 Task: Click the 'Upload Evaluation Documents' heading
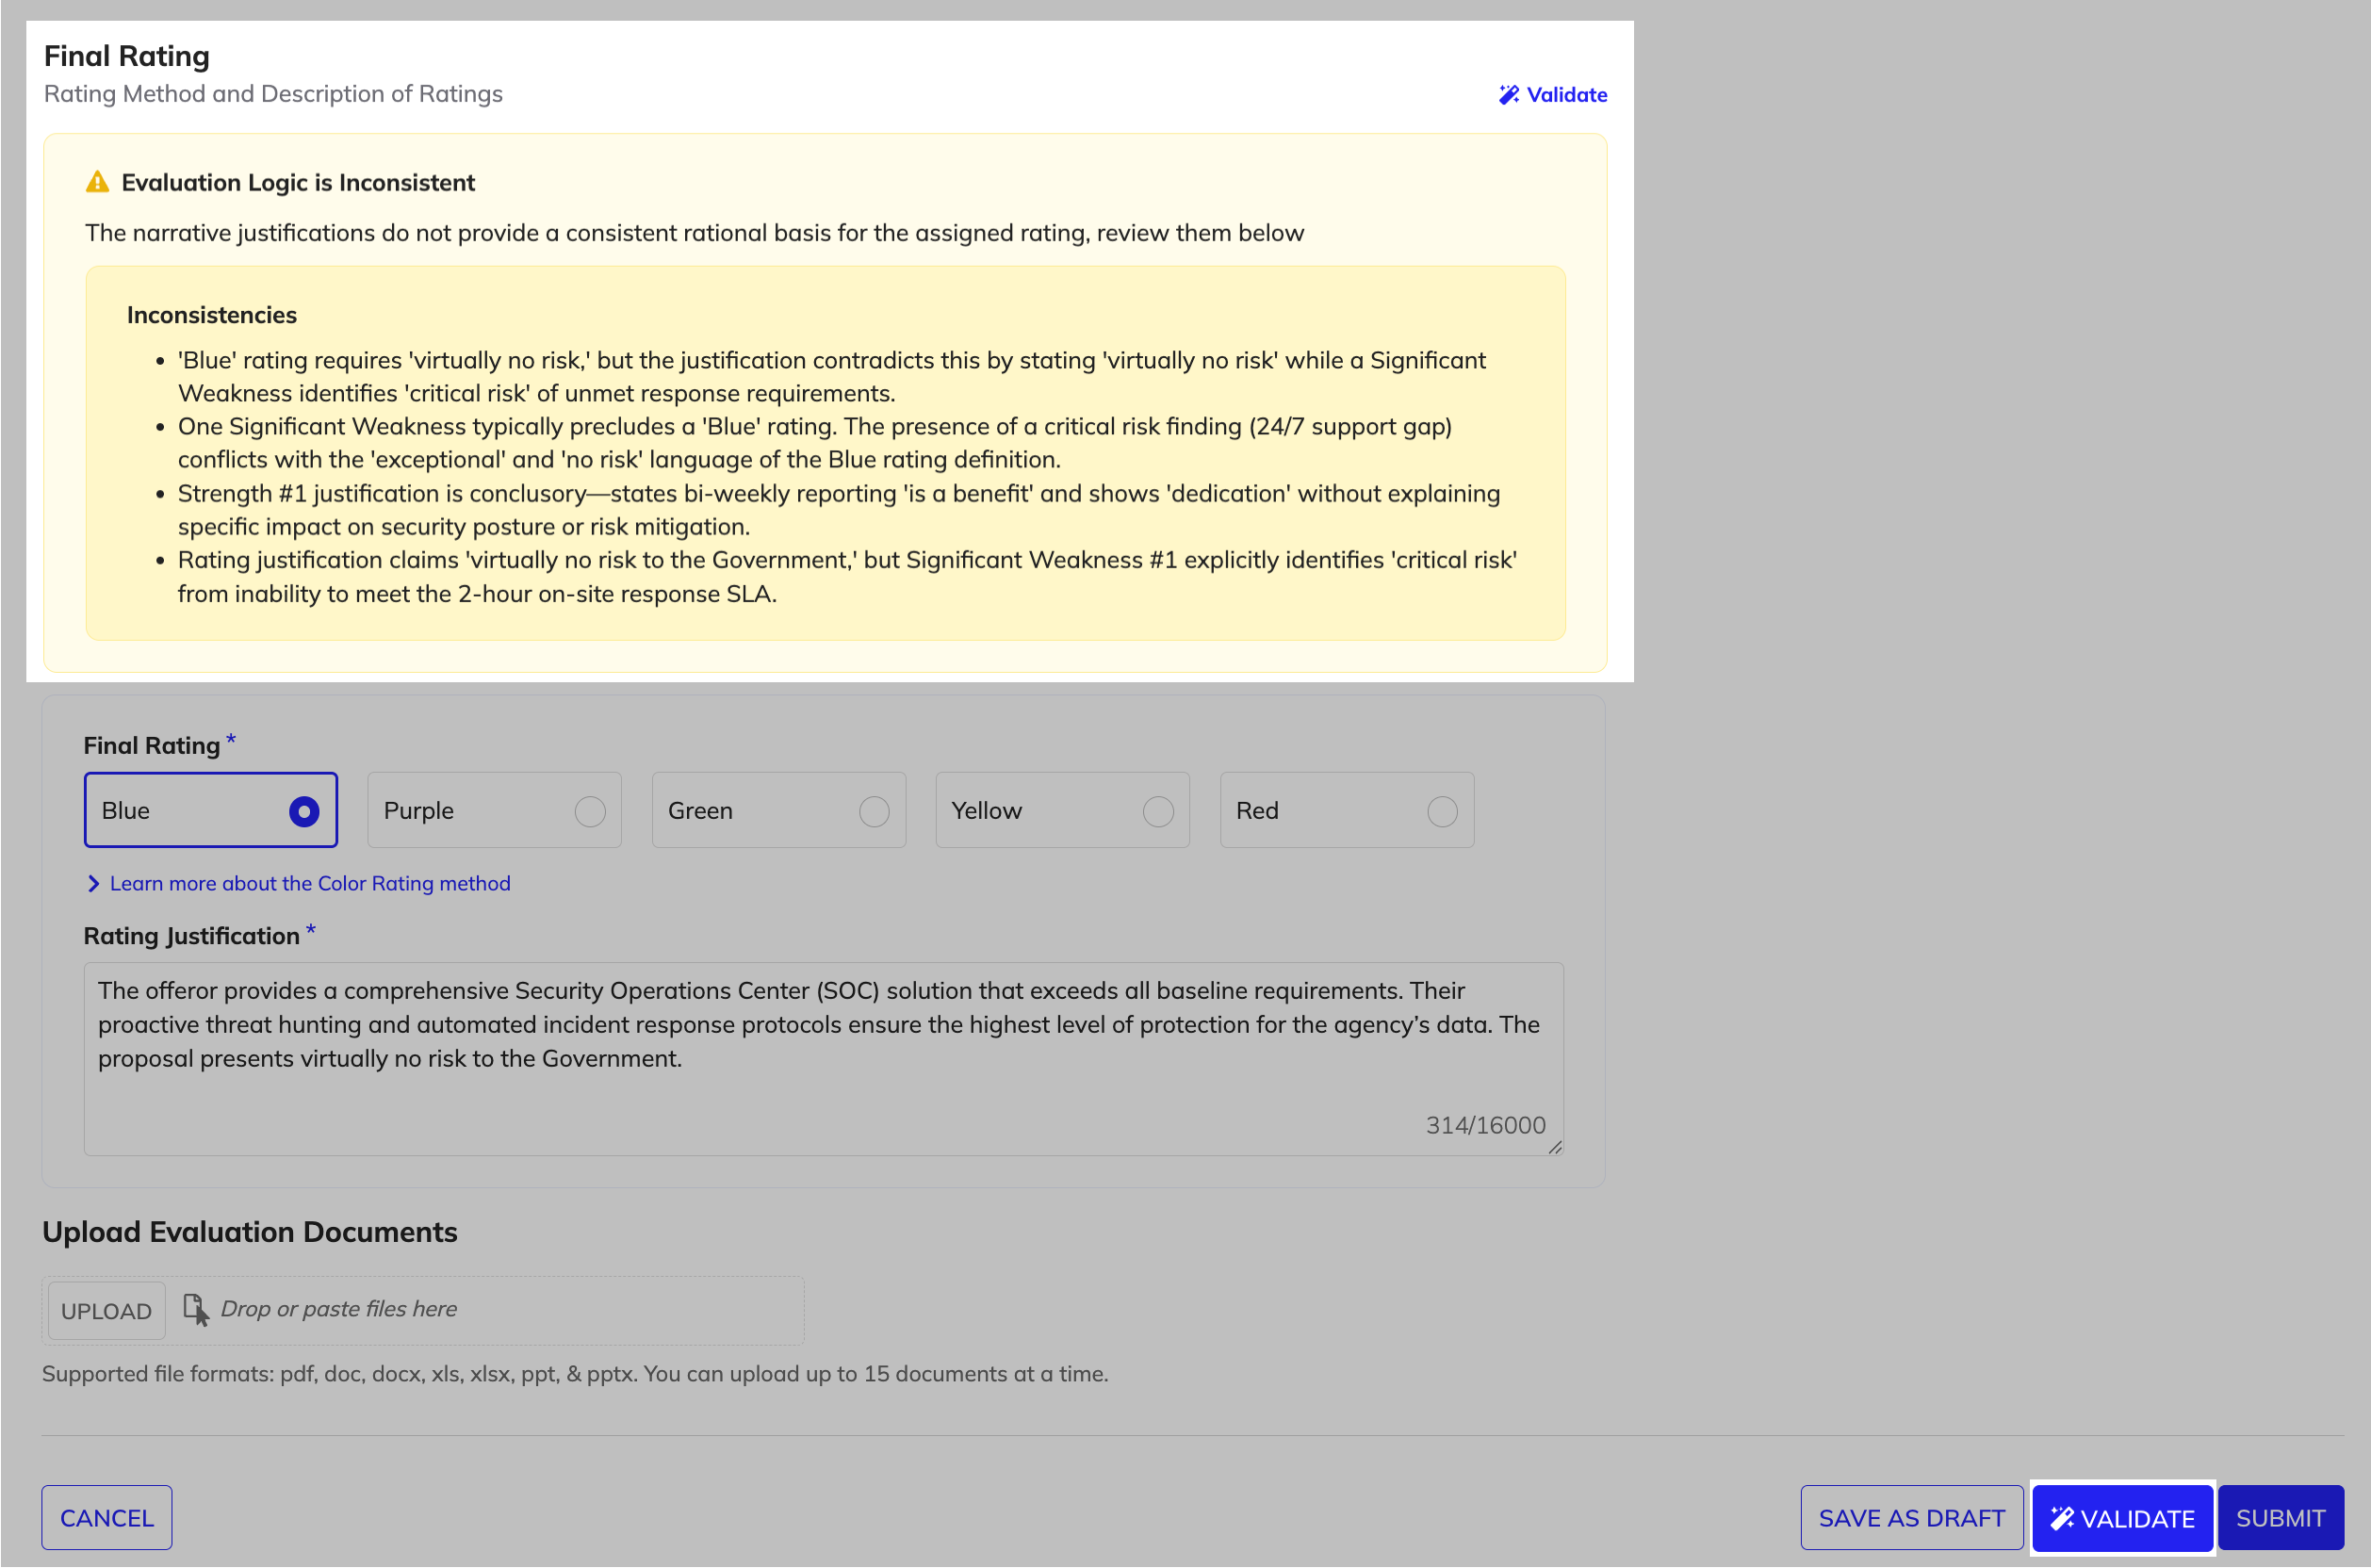tap(250, 1232)
